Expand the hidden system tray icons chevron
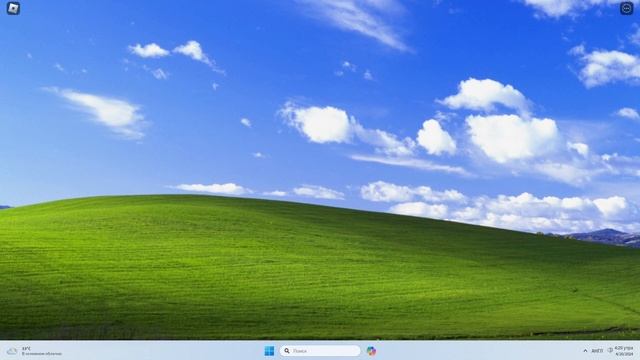The image size is (640, 360). pyautogui.click(x=585, y=351)
